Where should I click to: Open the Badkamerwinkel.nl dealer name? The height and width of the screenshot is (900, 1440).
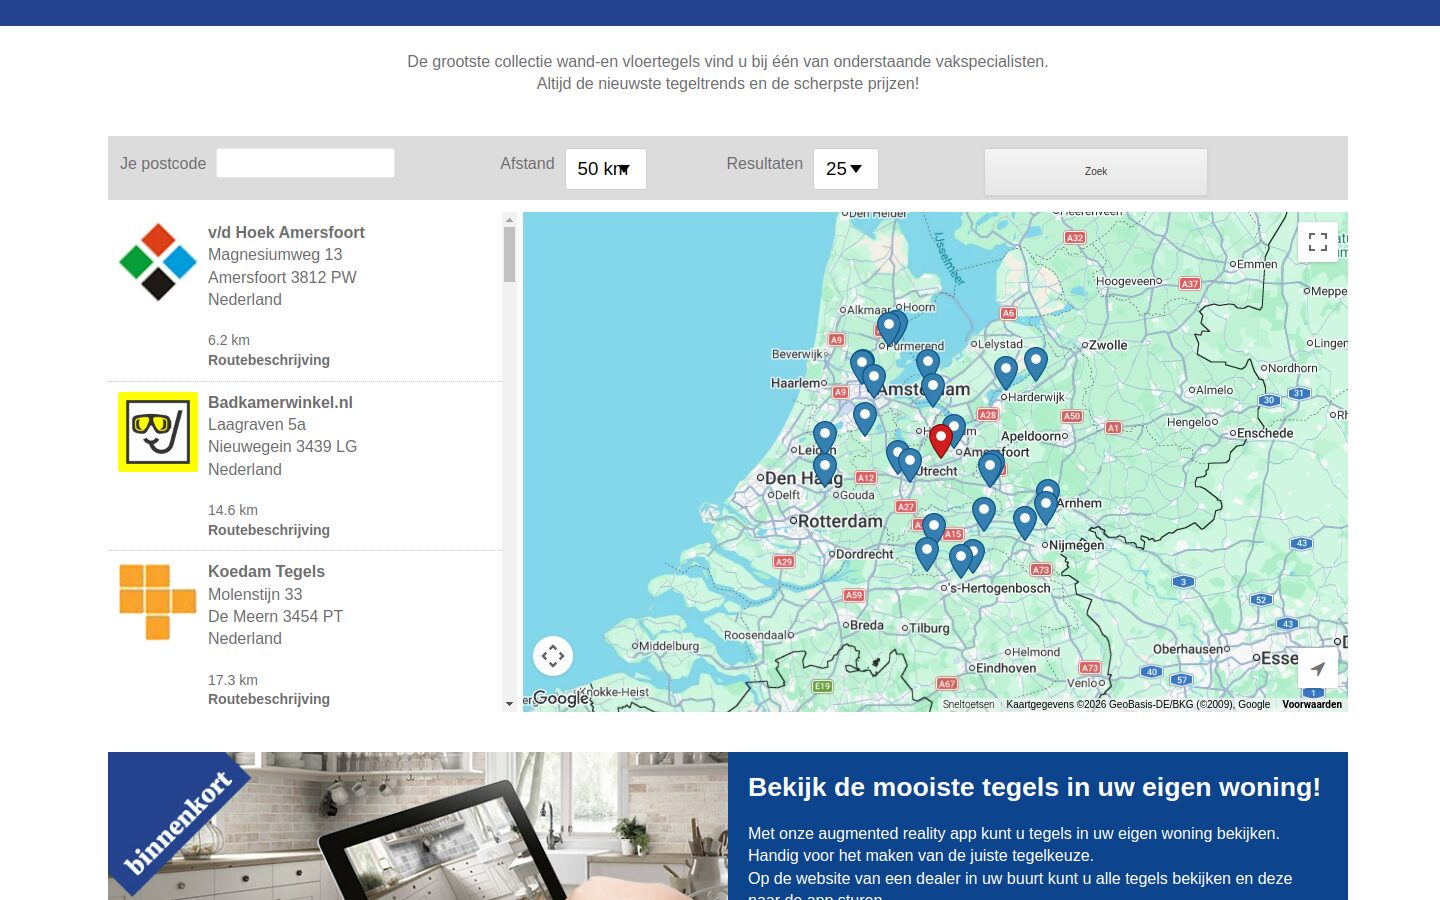pyautogui.click(x=280, y=402)
